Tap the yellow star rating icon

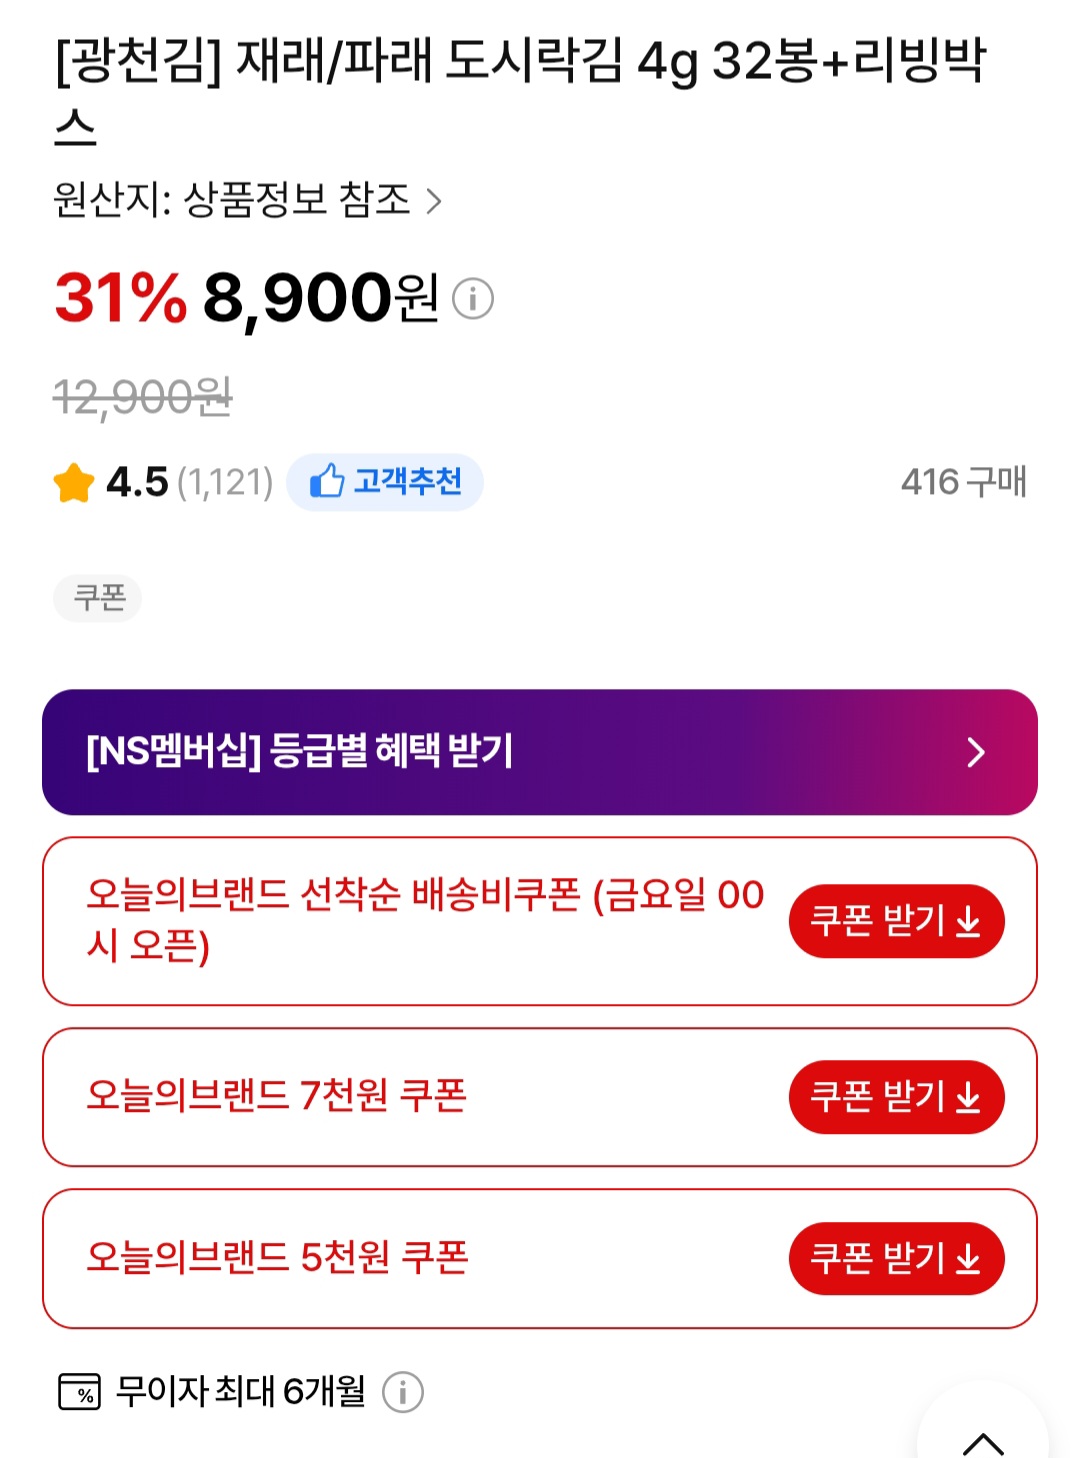click(x=74, y=483)
